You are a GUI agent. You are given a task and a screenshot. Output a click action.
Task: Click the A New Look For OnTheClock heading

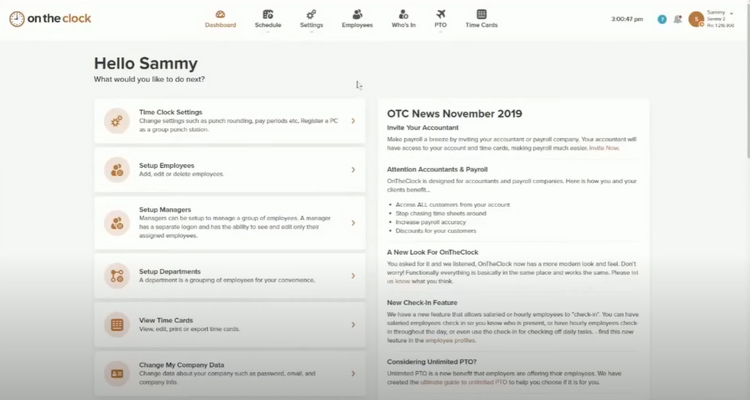(x=432, y=252)
